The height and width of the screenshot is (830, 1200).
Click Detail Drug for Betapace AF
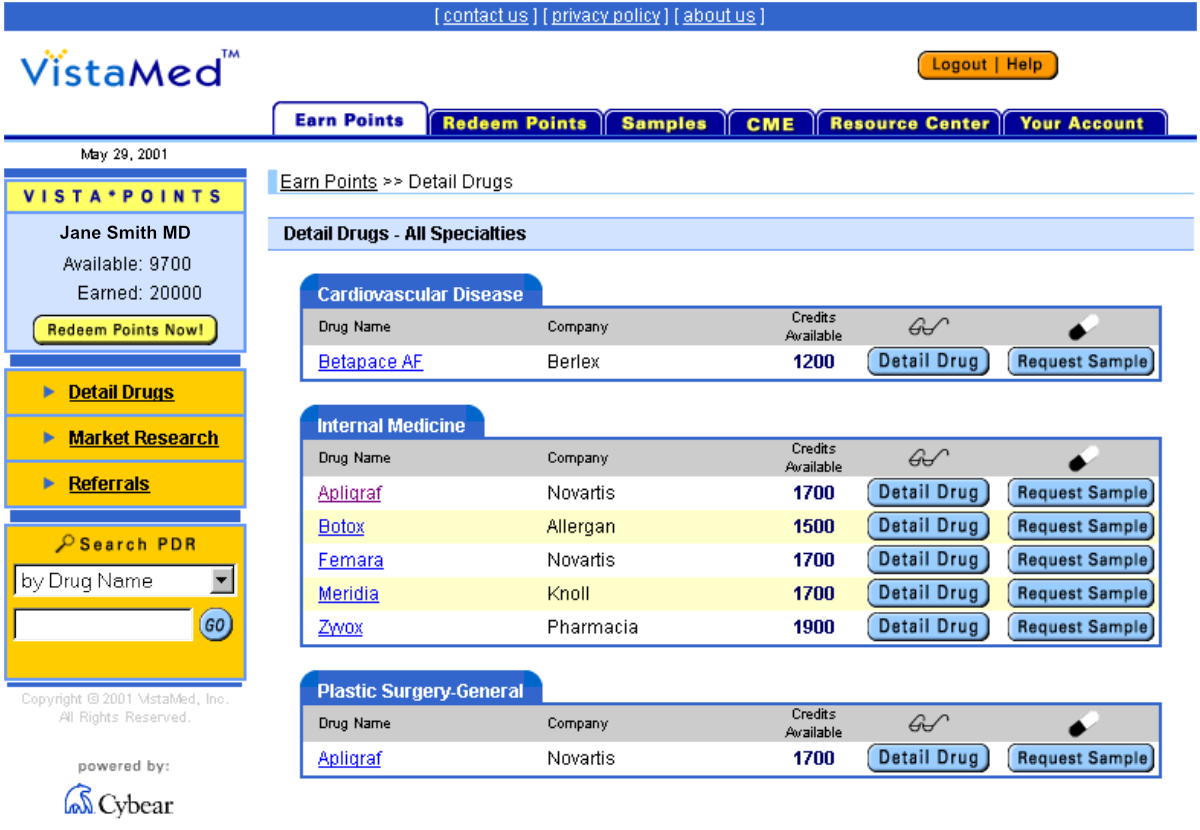[928, 361]
